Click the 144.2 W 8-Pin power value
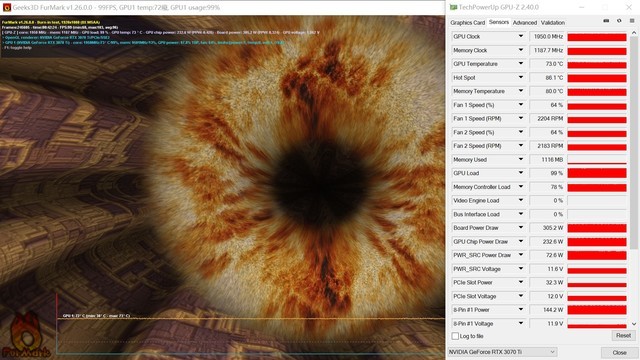Viewport: 640px width, 360px height. [553, 310]
